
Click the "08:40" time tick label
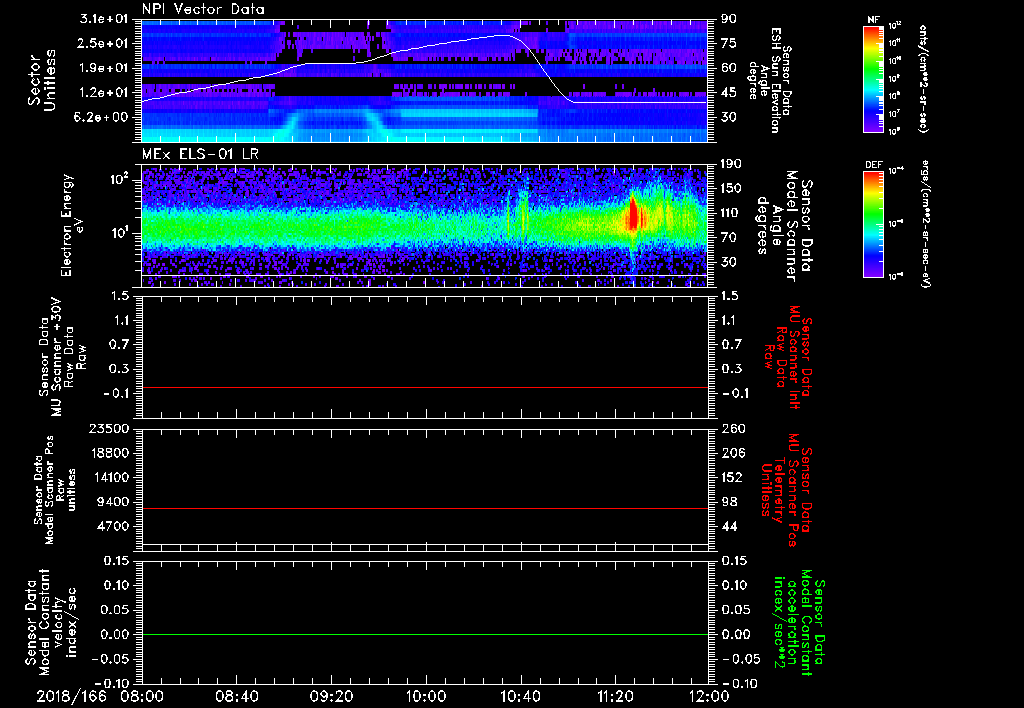click(x=236, y=696)
